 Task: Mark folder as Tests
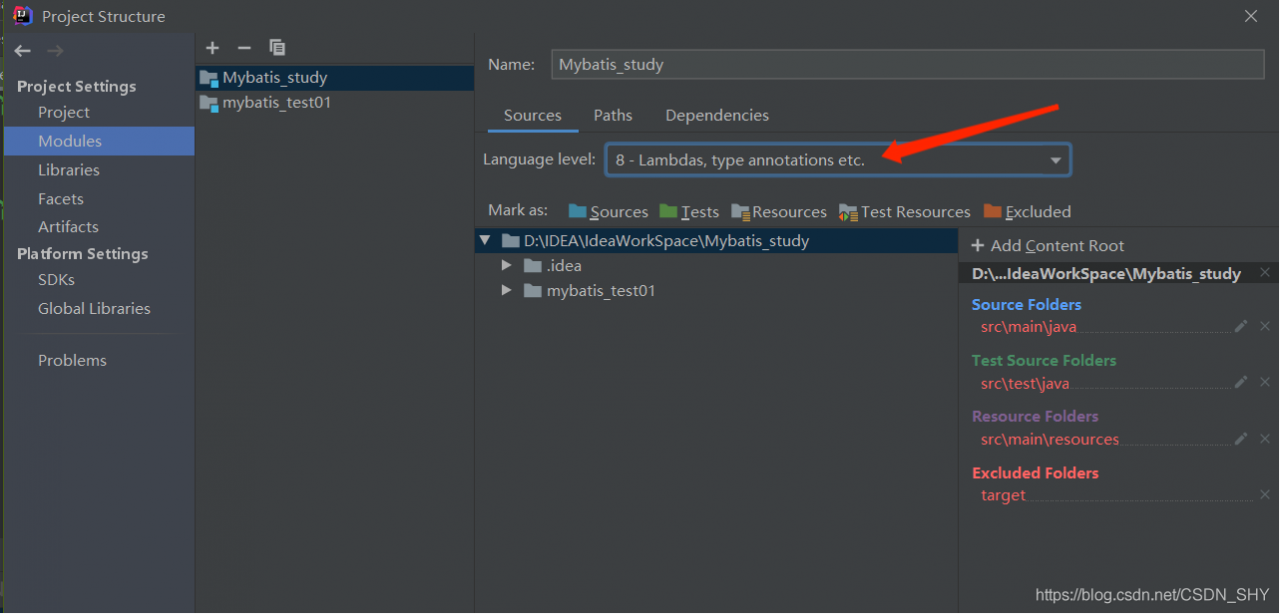(689, 212)
